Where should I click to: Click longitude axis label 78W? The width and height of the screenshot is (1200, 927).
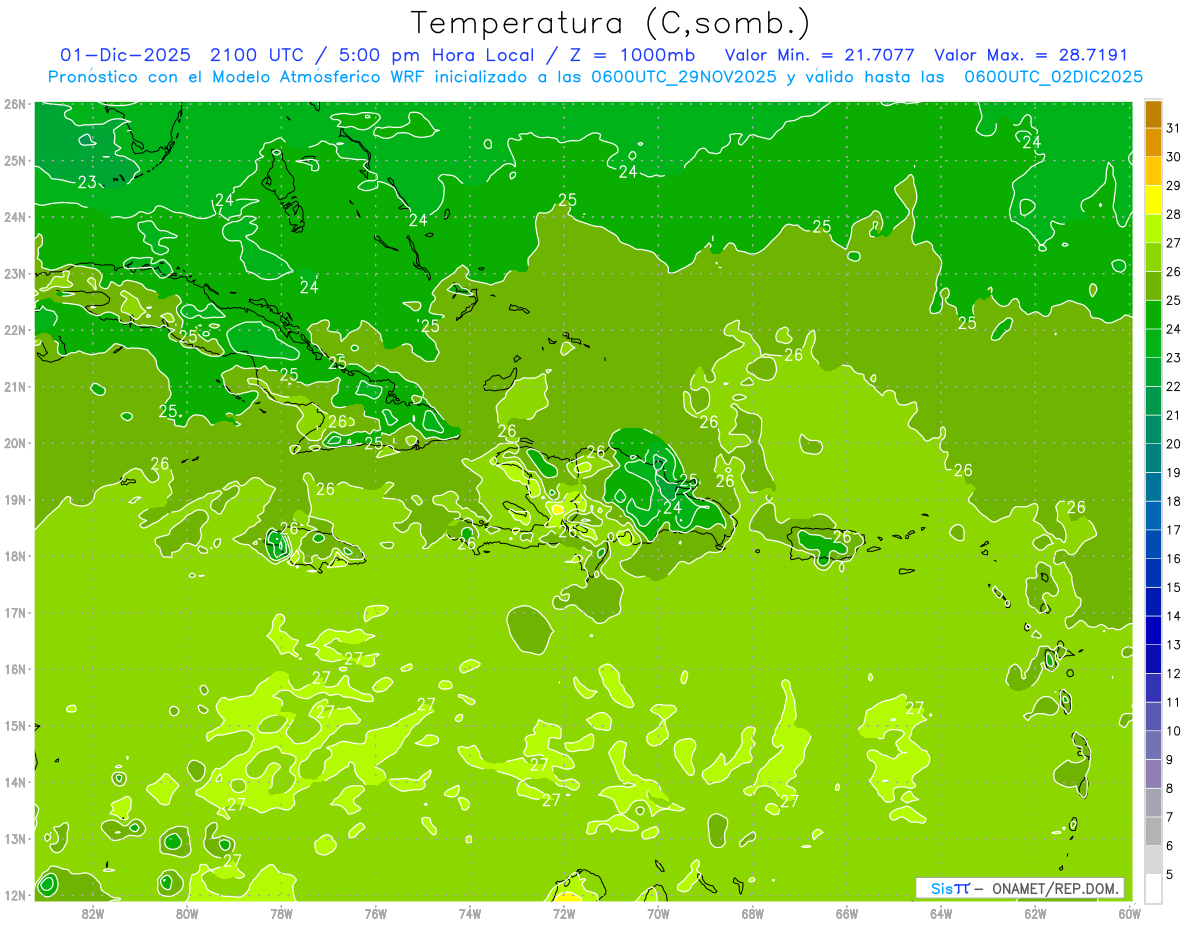coord(281,914)
